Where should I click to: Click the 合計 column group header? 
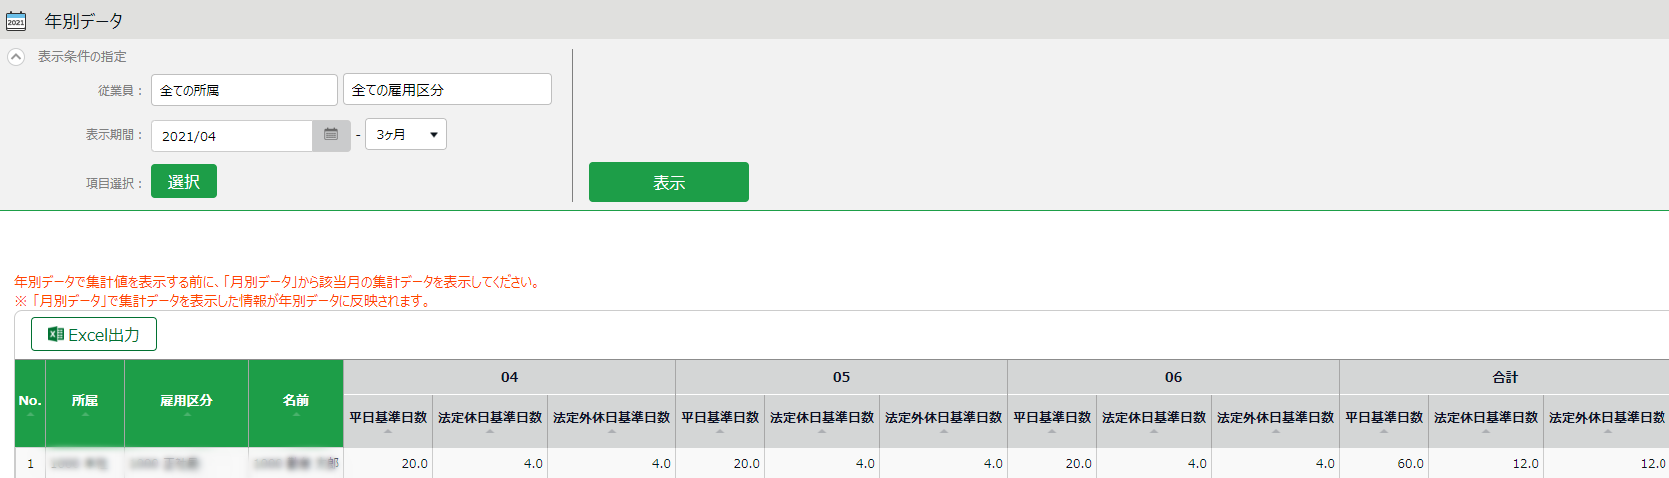pyautogui.click(x=1504, y=377)
